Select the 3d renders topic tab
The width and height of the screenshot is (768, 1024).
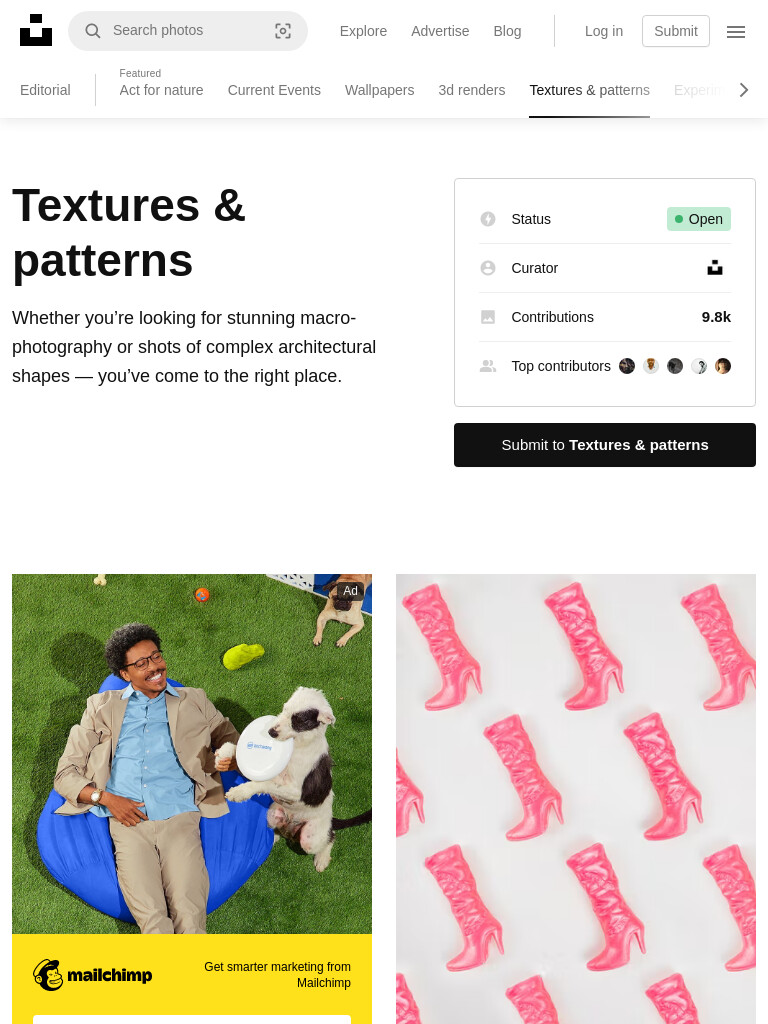472,90
